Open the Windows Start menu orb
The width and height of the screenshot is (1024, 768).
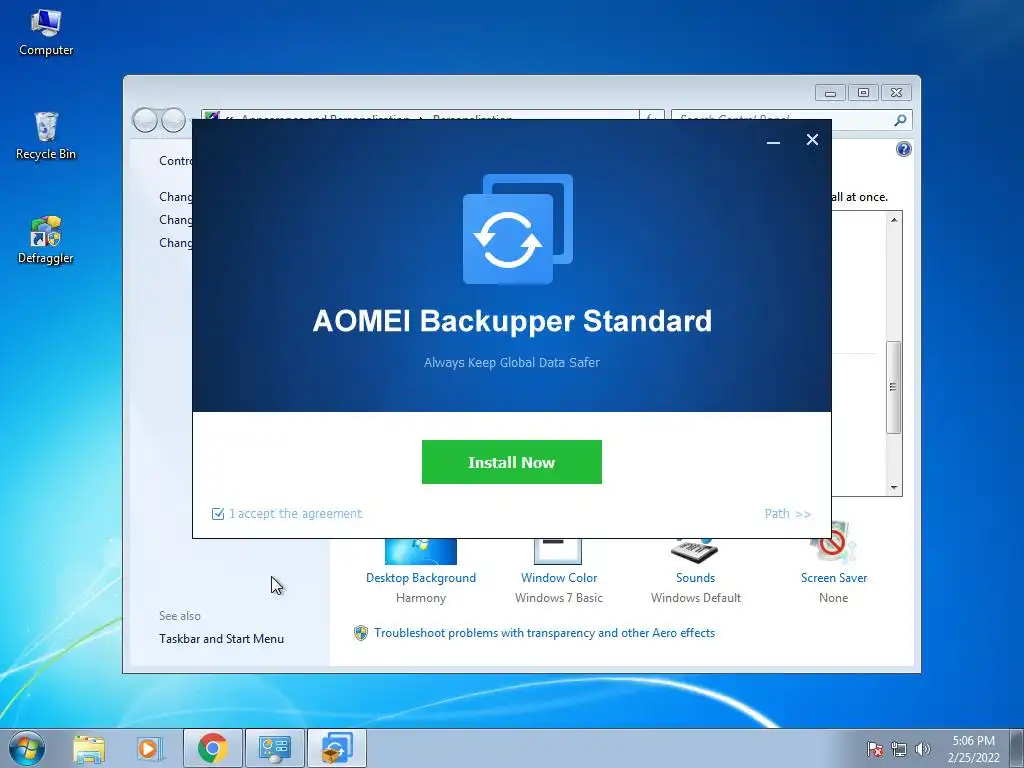pos(27,748)
